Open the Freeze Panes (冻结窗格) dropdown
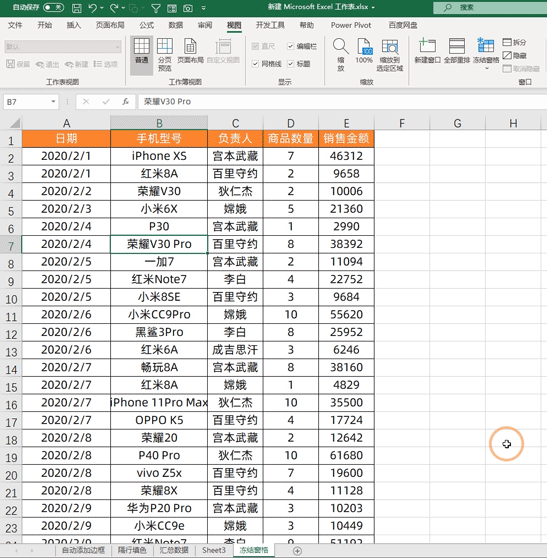Screen dimensions: 547x558 (x=486, y=68)
